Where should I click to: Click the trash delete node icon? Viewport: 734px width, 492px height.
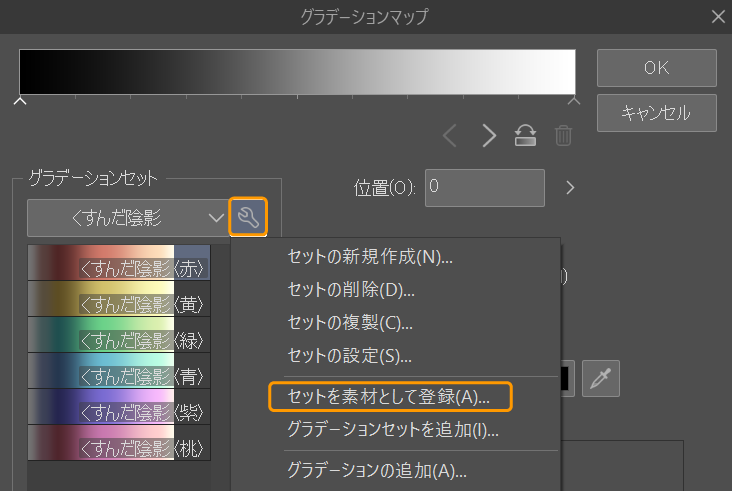[x=563, y=136]
